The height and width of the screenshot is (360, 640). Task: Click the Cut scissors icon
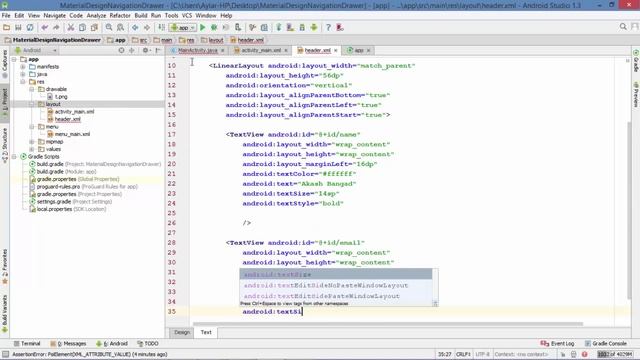tap(71, 27)
